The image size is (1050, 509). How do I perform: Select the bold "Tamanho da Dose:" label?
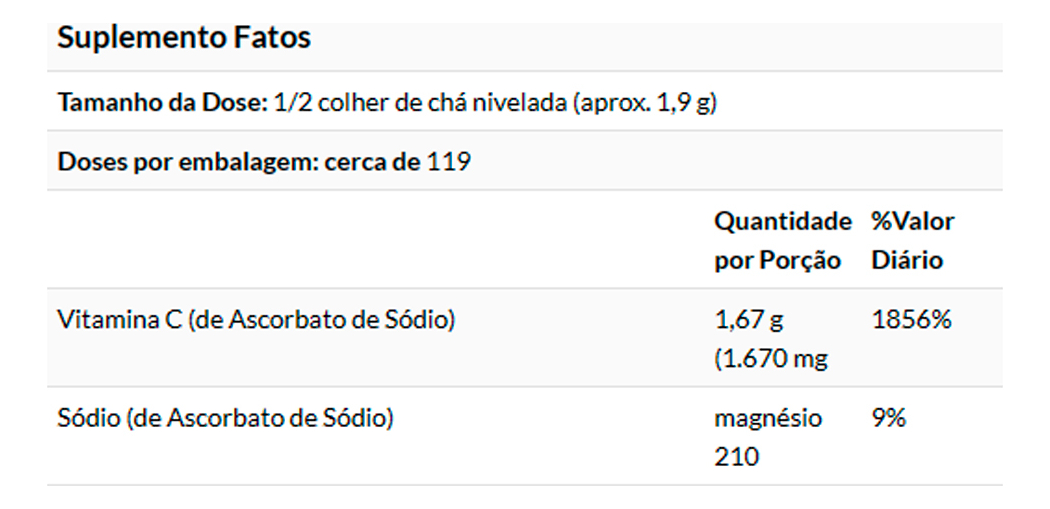[163, 102]
